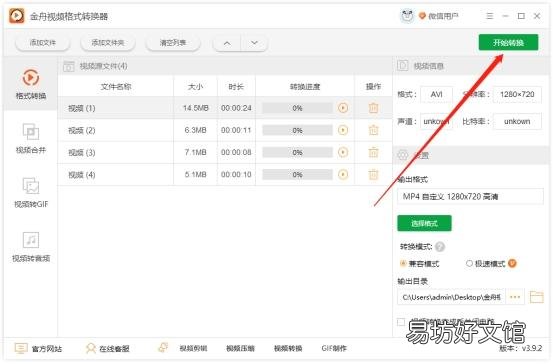The width and height of the screenshot is (553, 364).
Task: Click size 14.5MB of 视频 (1)
Action: click(x=195, y=108)
